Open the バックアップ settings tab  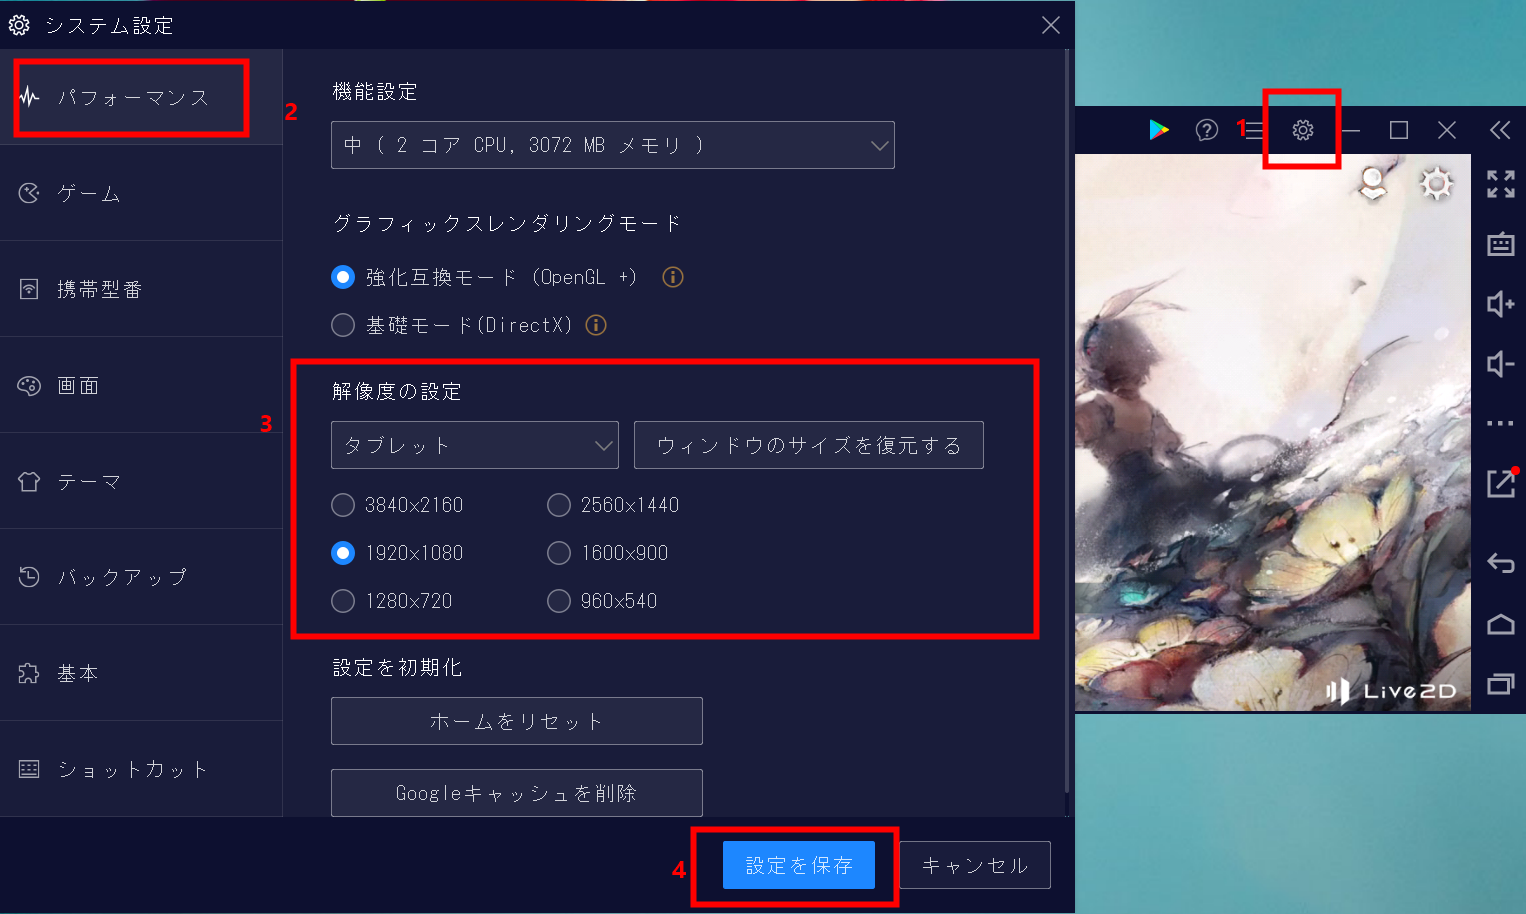[x=141, y=577]
